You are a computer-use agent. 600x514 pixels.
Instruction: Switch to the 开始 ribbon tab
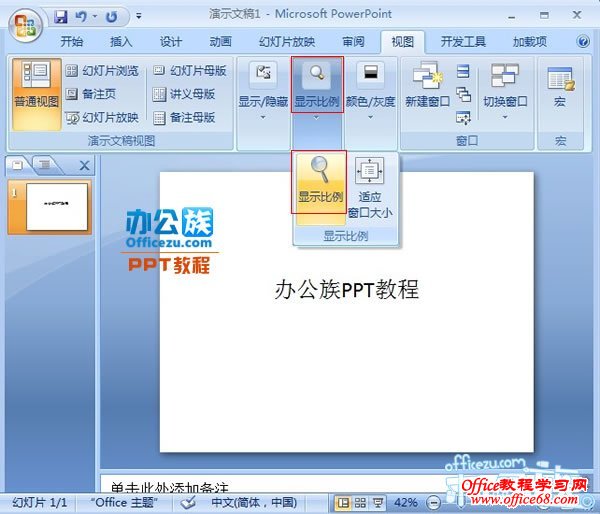(x=72, y=41)
